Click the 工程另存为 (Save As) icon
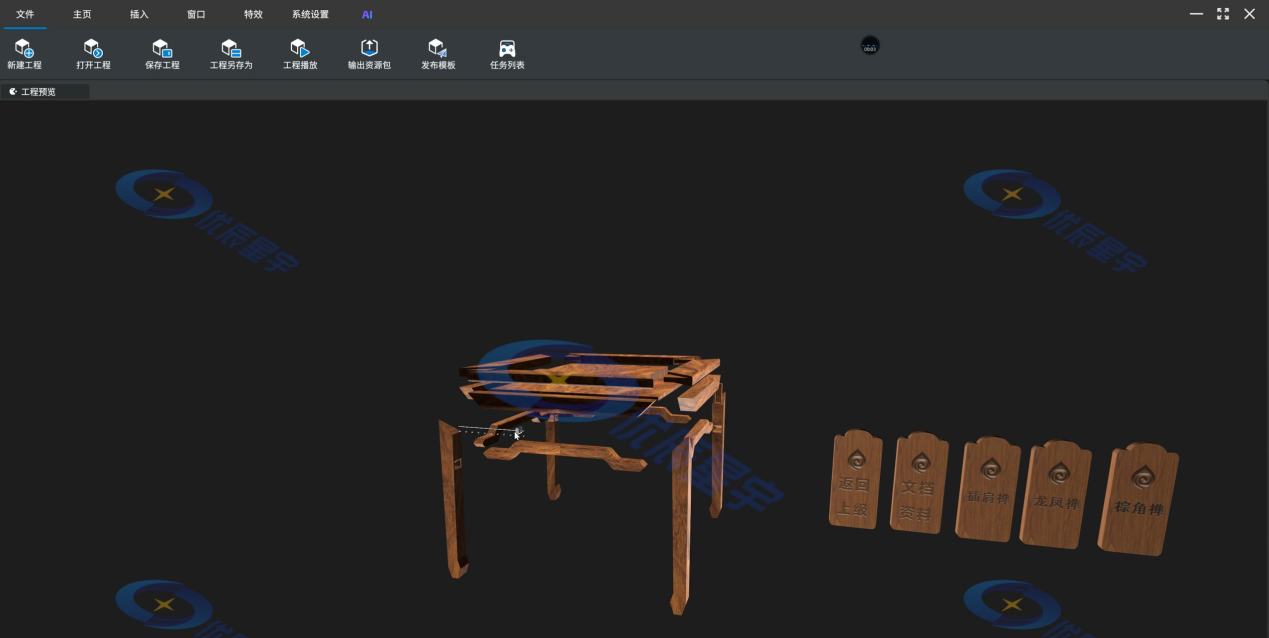The image size is (1269, 638). (230, 53)
